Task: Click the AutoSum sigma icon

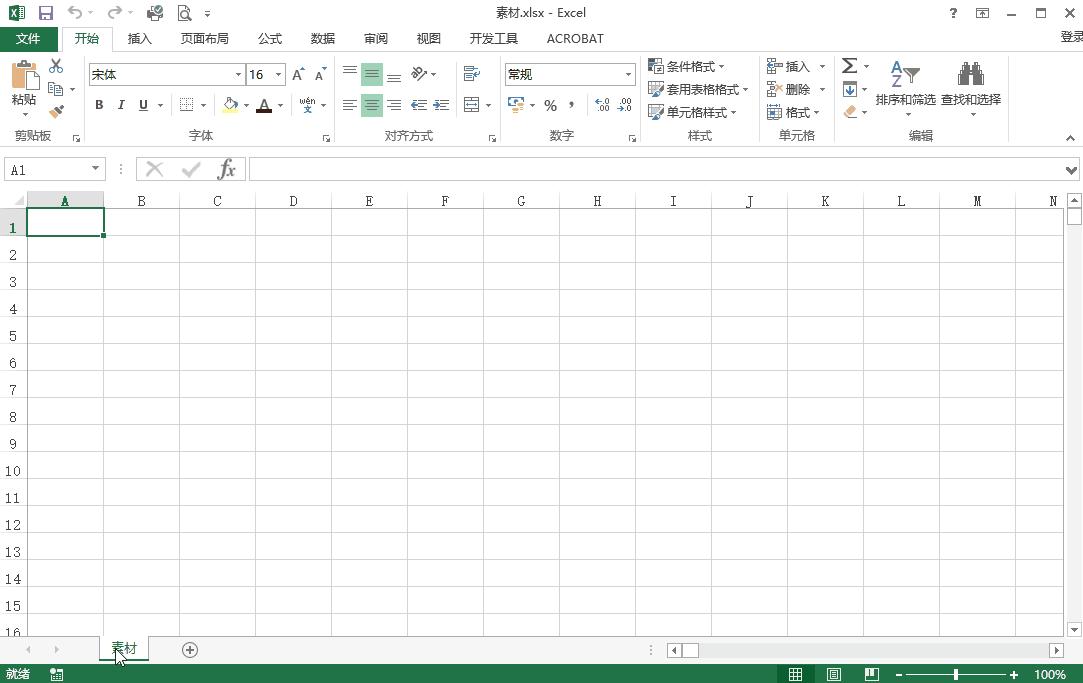Action: tap(849, 66)
